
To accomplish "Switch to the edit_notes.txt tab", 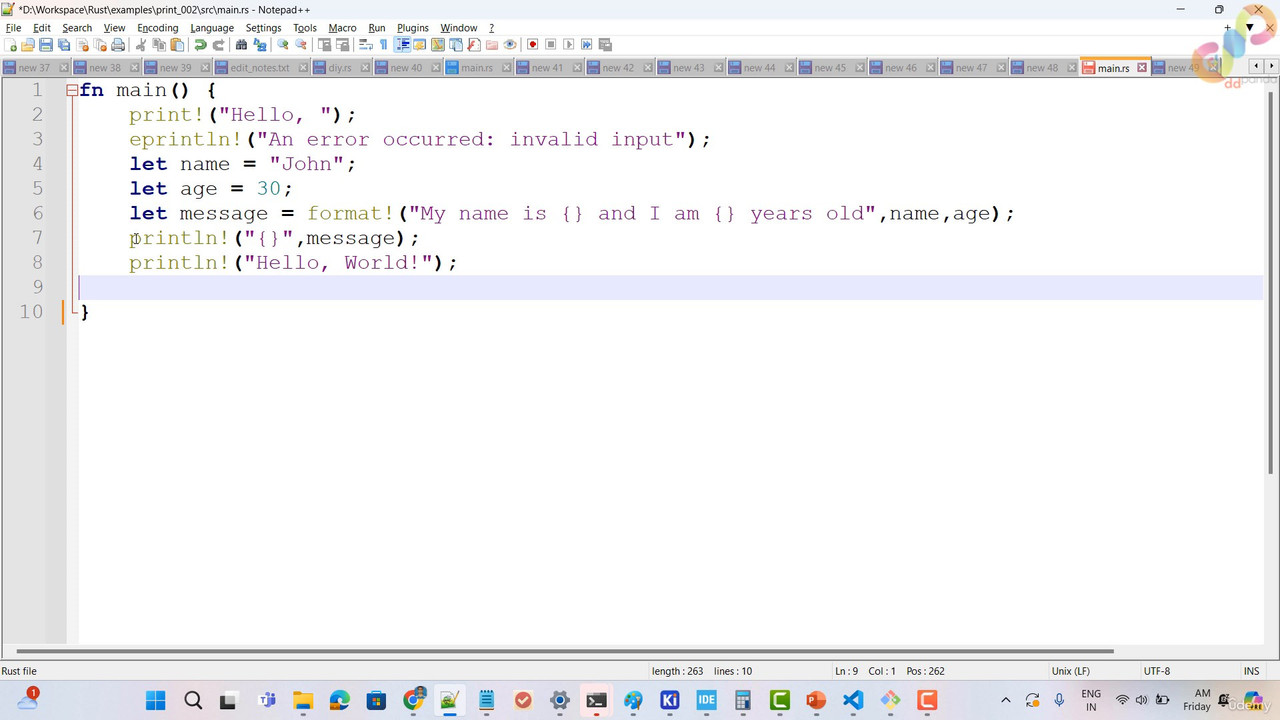I will pyautogui.click(x=254, y=68).
